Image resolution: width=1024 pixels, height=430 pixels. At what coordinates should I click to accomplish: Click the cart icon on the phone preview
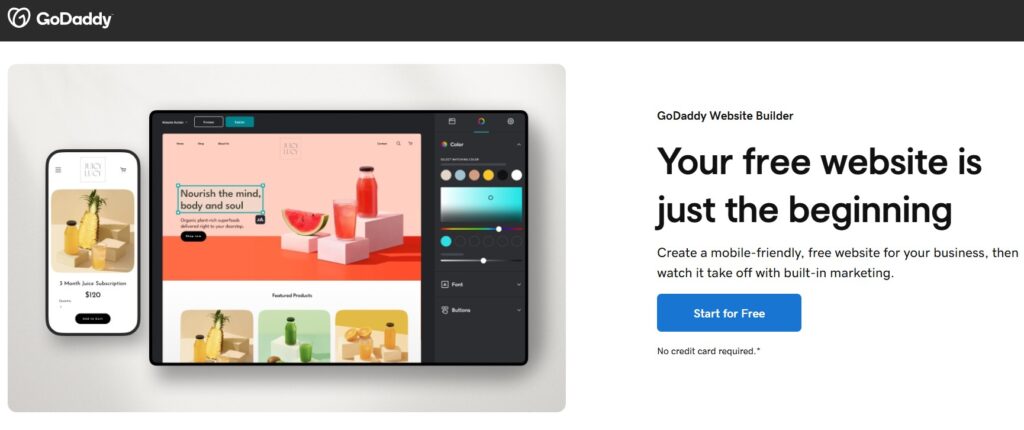tap(123, 170)
